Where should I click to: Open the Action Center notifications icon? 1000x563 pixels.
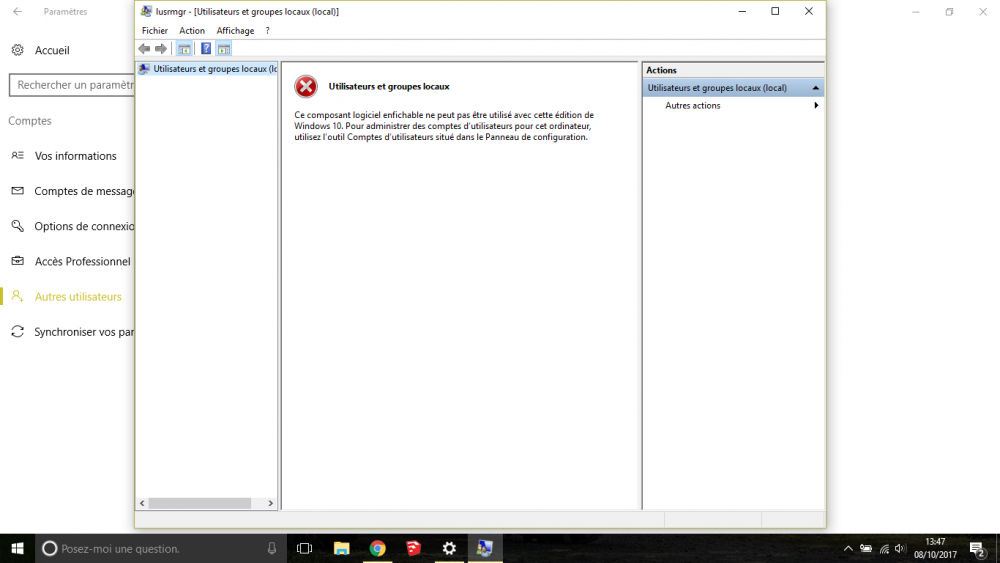pyautogui.click(x=978, y=548)
